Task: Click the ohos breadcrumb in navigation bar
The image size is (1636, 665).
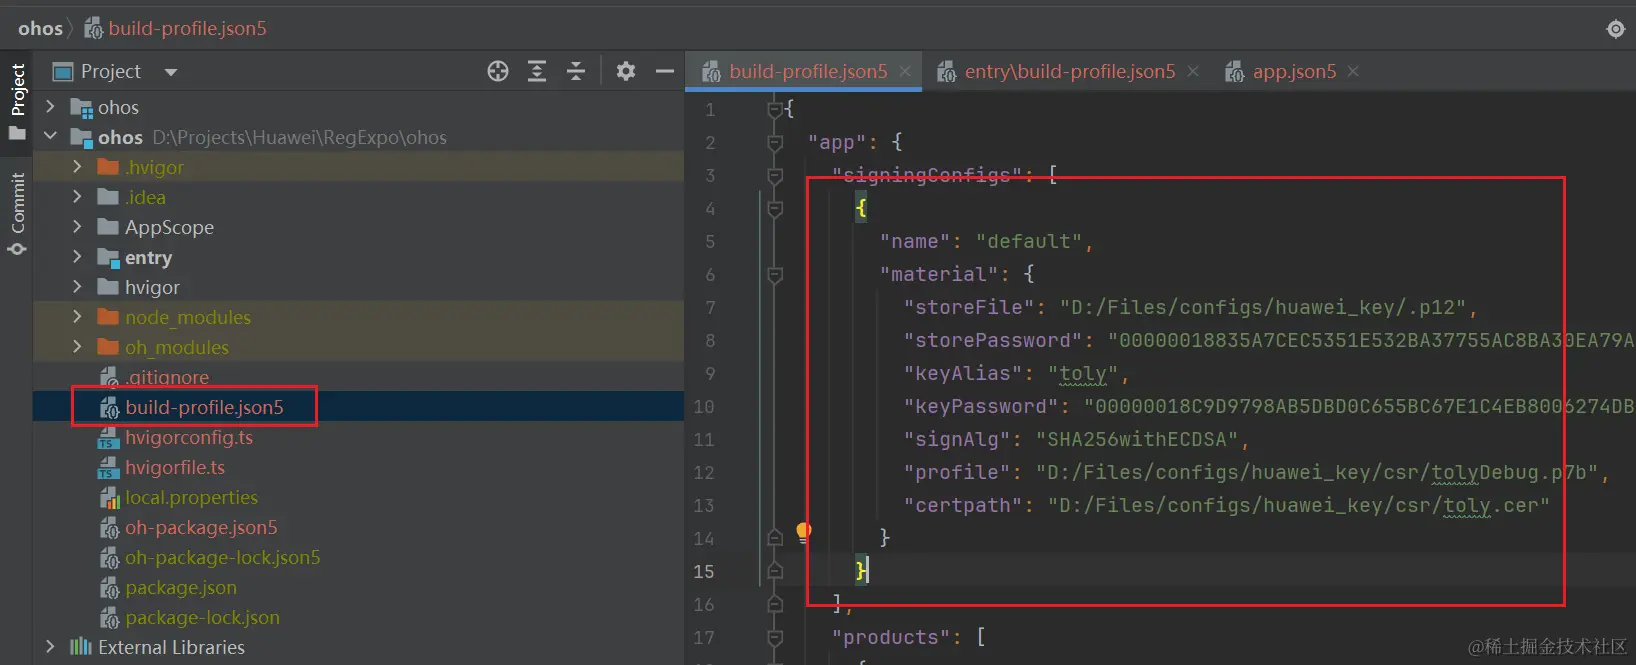Action: tap(40, 28)
